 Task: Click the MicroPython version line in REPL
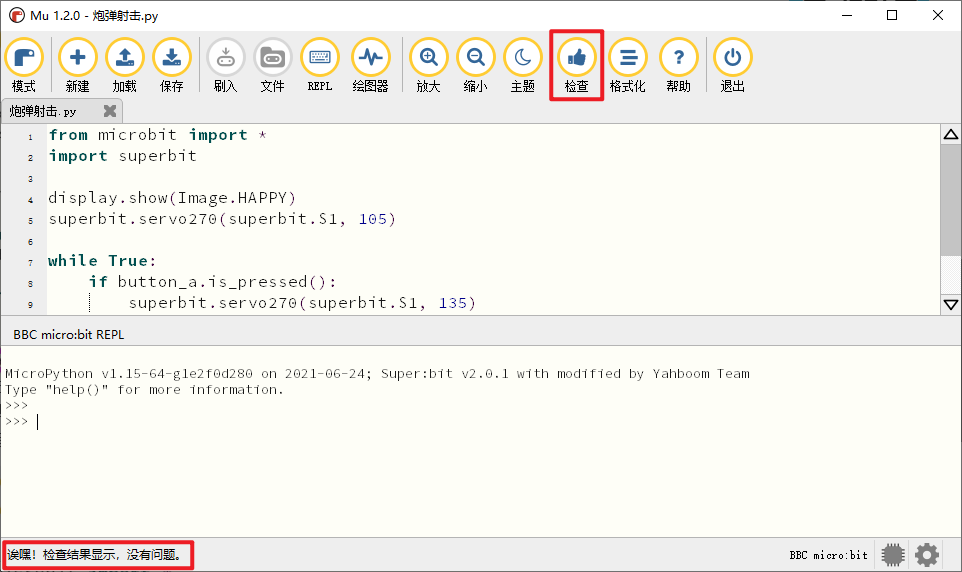click(377, 374)
